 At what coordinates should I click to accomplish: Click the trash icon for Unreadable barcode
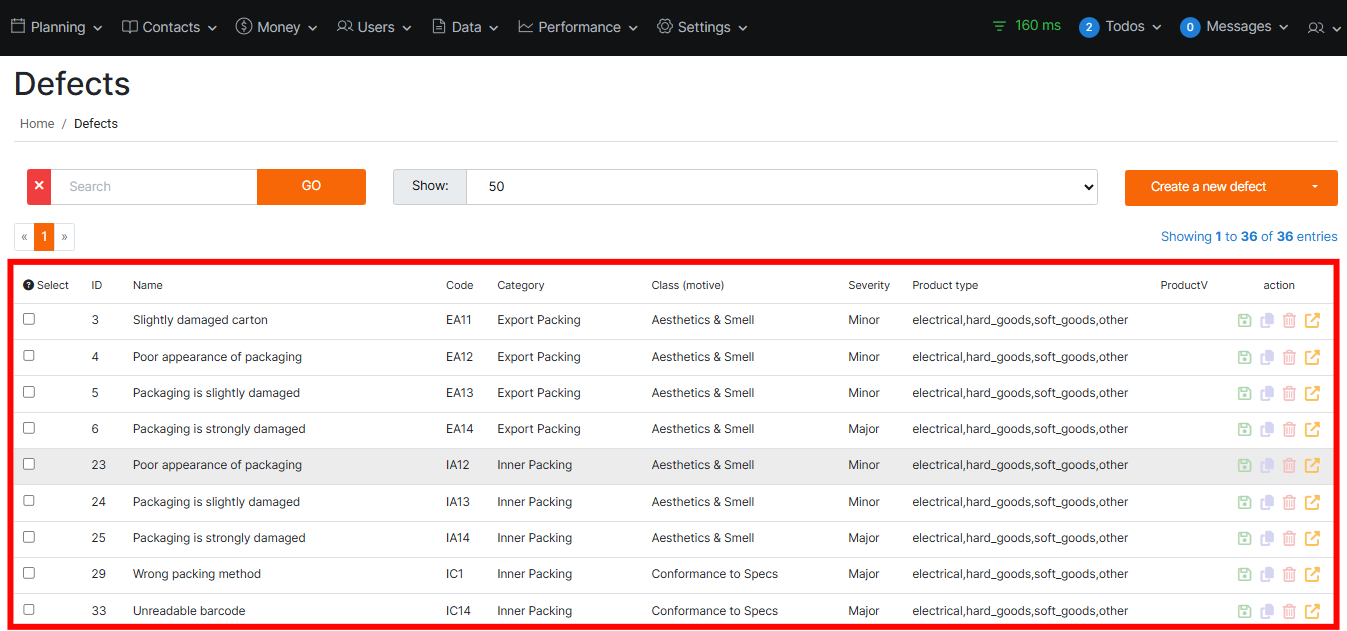[x=1289, y=611]
